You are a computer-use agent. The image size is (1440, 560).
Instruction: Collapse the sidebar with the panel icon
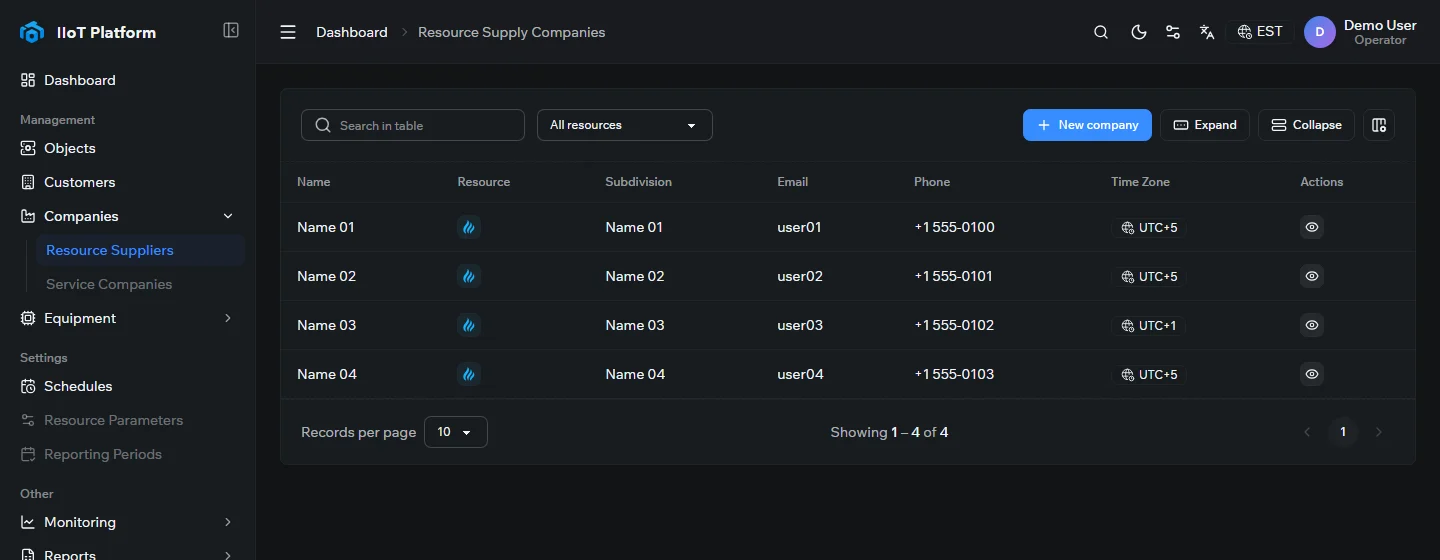pos(231,30)
